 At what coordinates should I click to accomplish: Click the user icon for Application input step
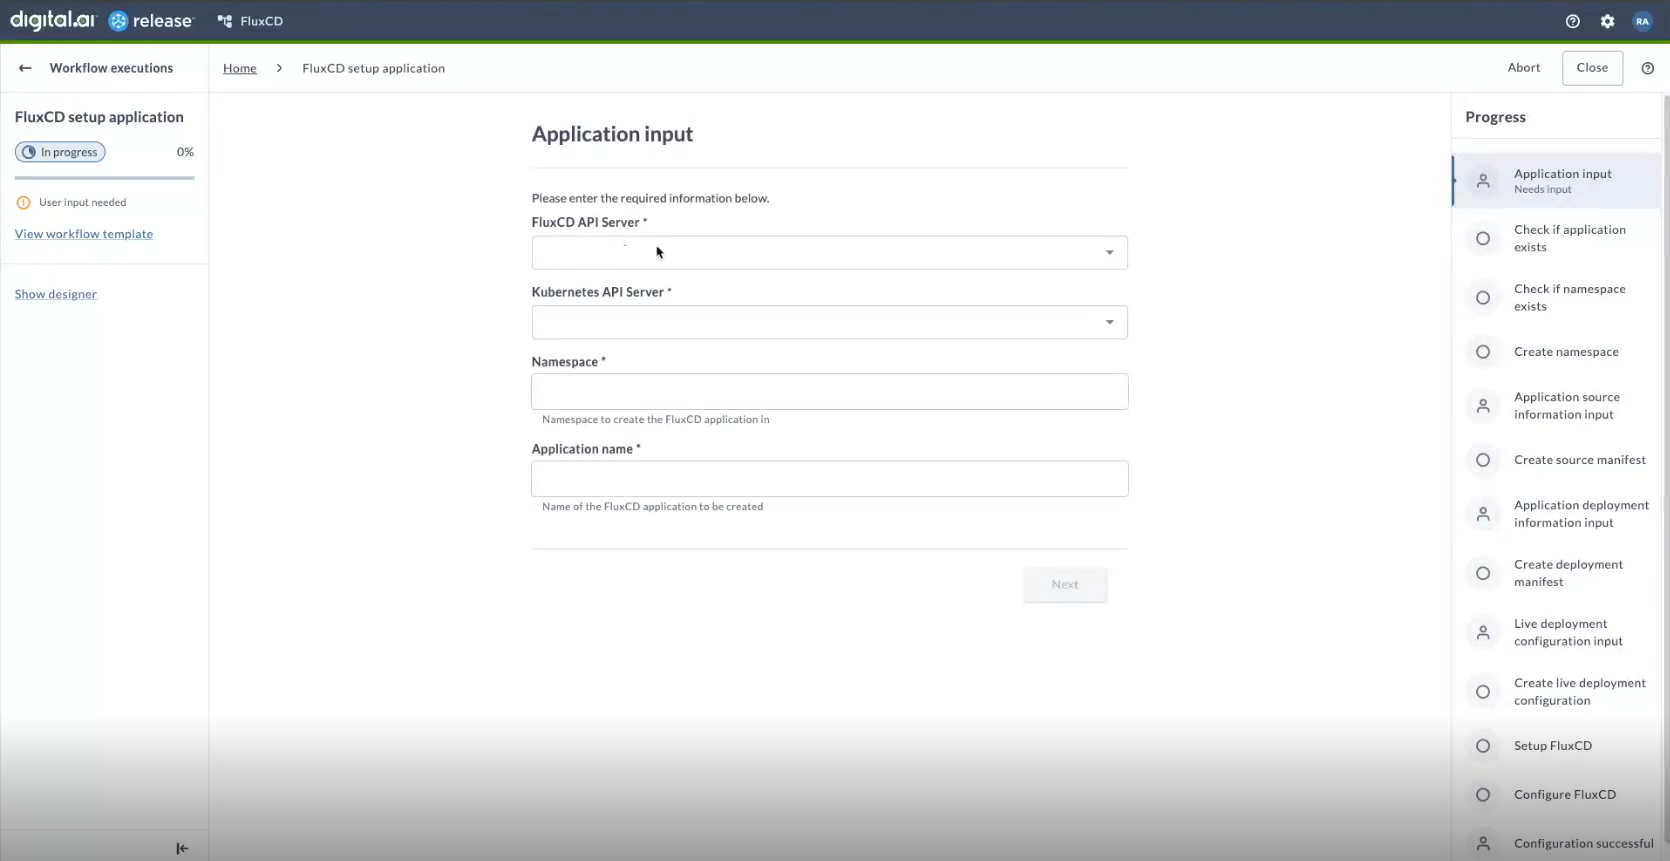pyautogui.click(x=1483, y=181)
